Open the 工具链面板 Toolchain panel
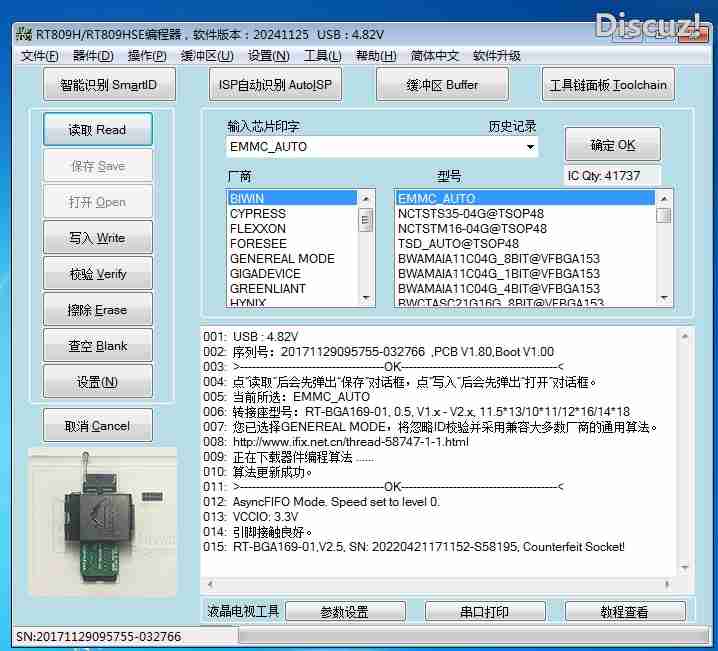Viewport: 718px width, 651px height. 608,85
